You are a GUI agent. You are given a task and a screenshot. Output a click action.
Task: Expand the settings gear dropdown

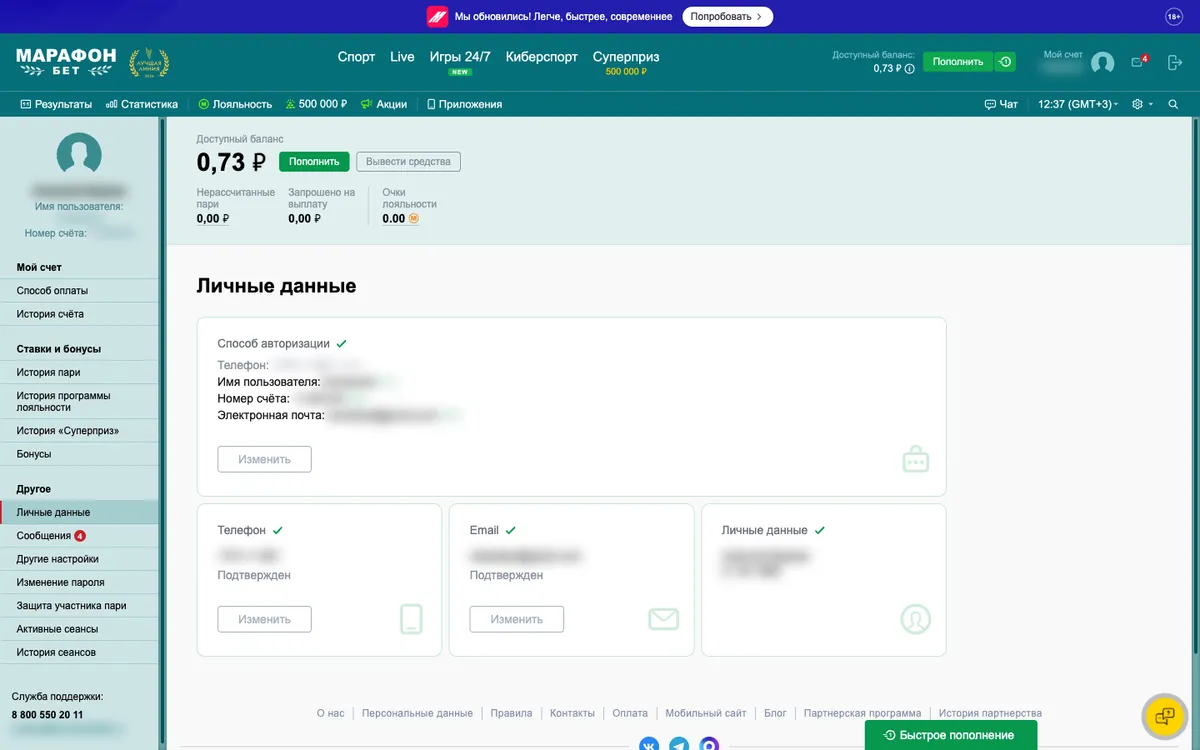click(x=1142, y=104)
